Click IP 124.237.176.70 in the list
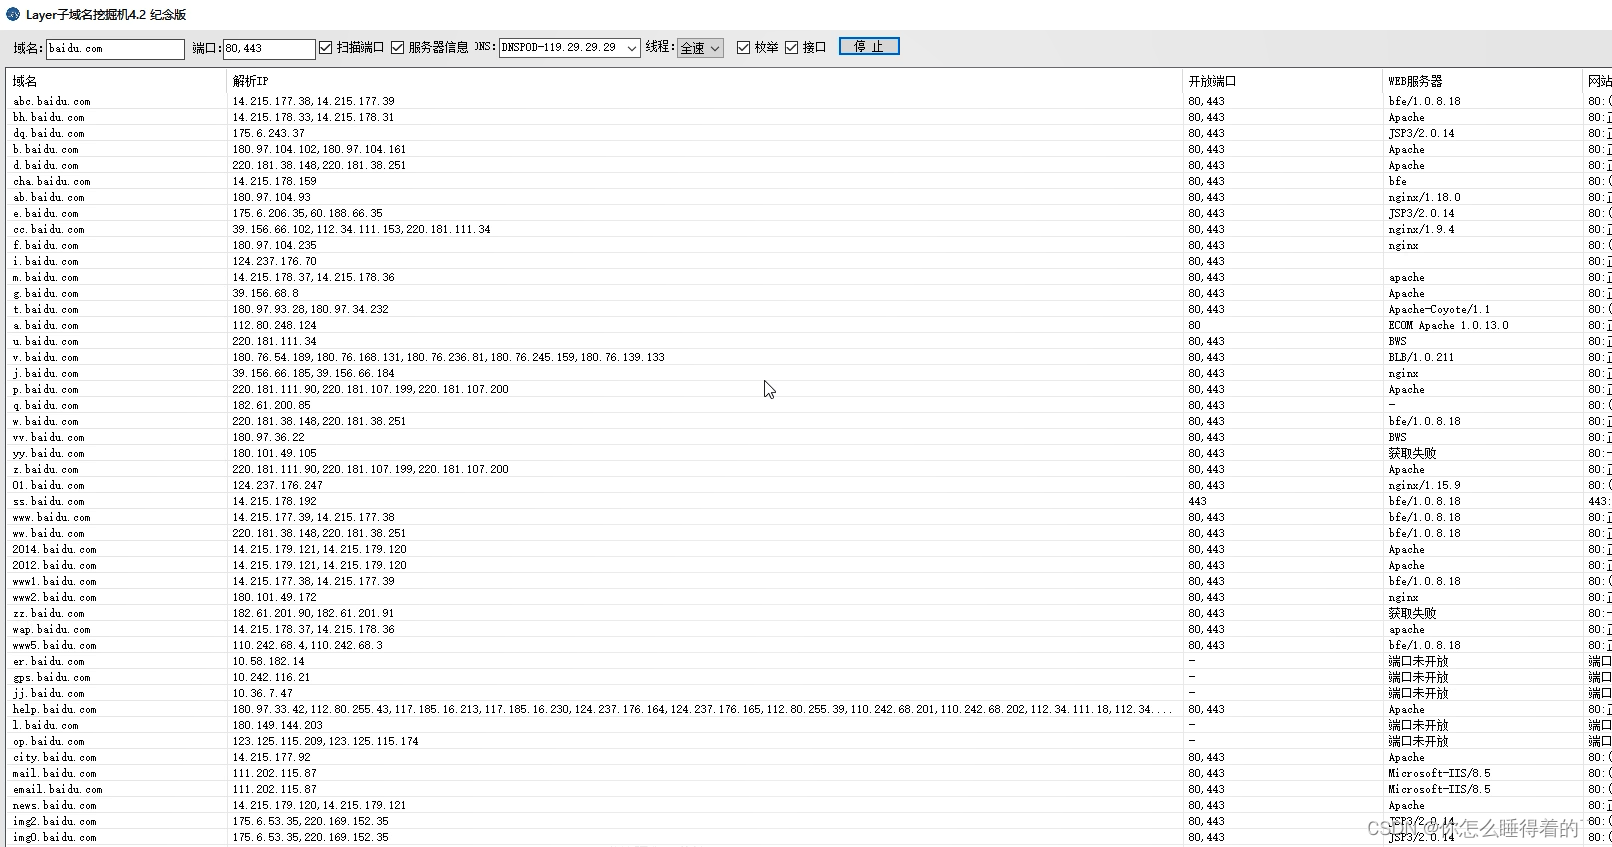 (275, 261)
